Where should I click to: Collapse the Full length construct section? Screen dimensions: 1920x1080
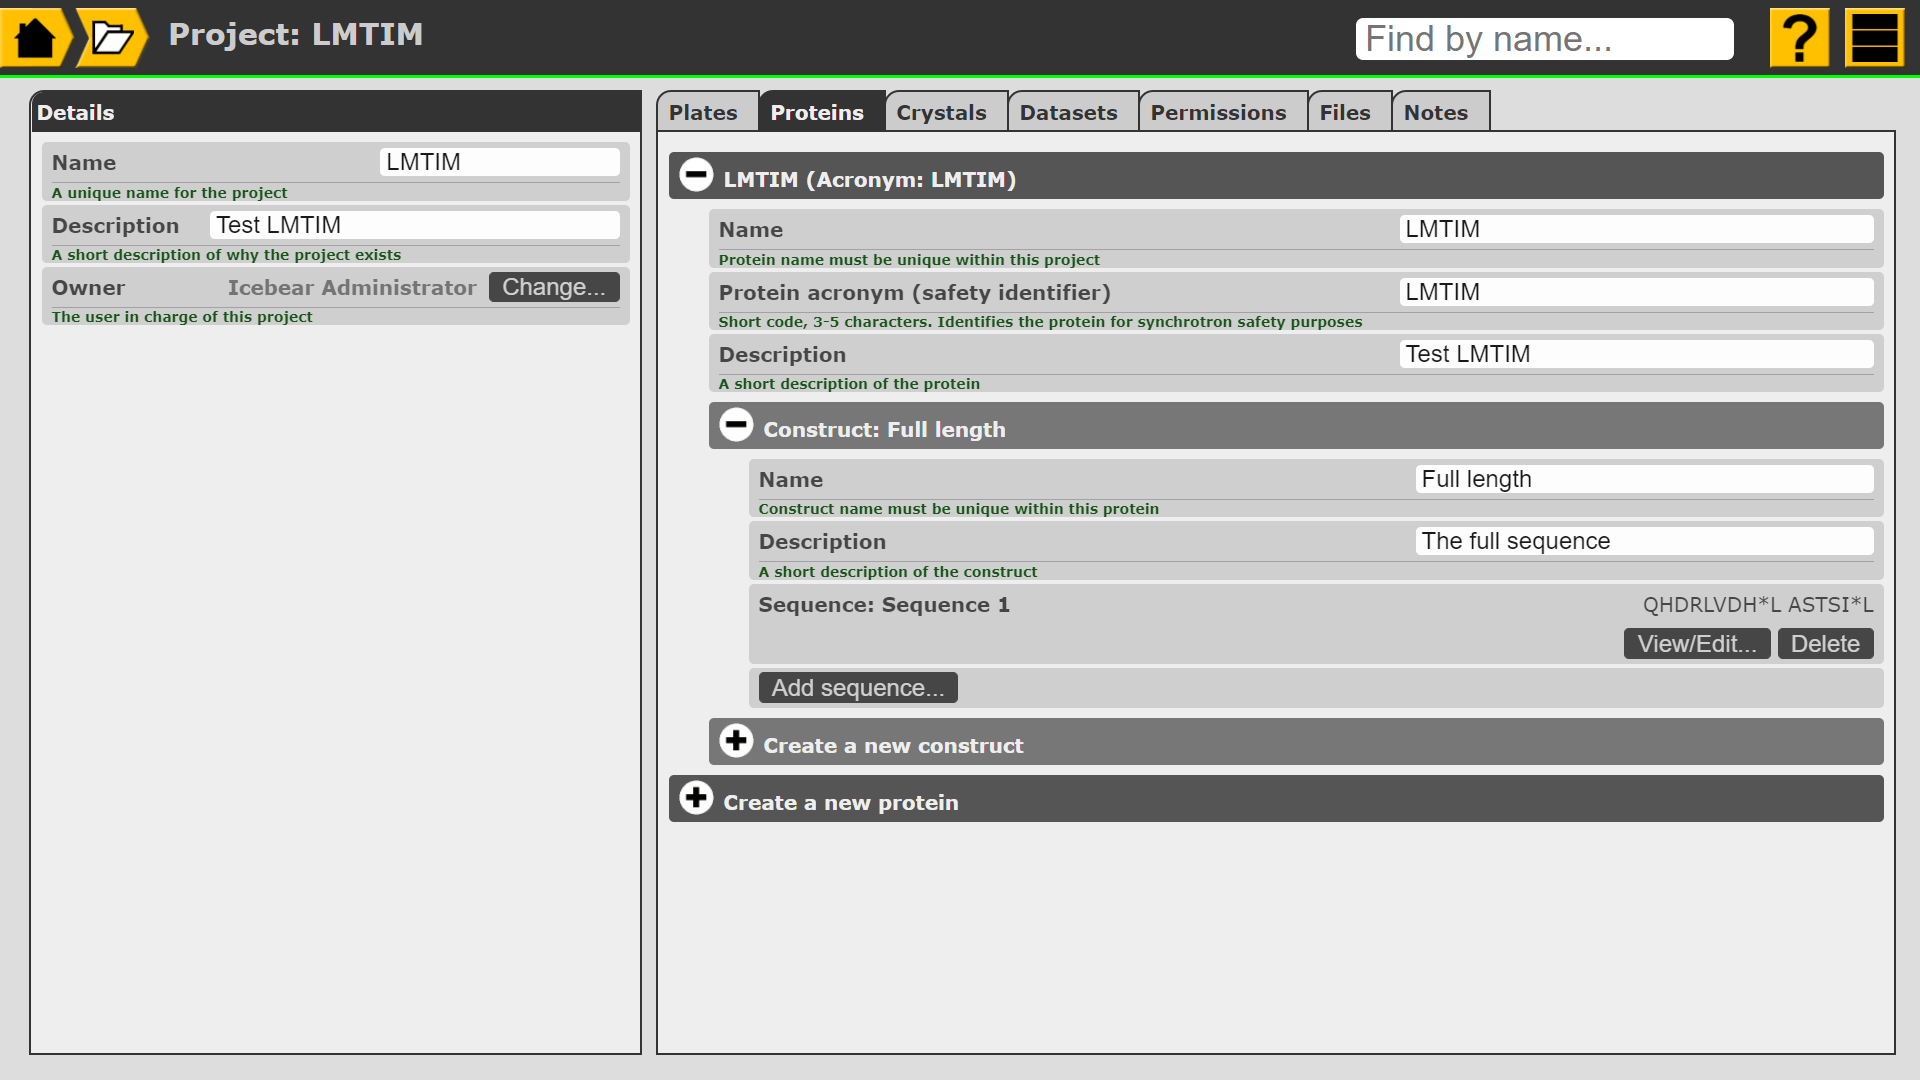736,426
